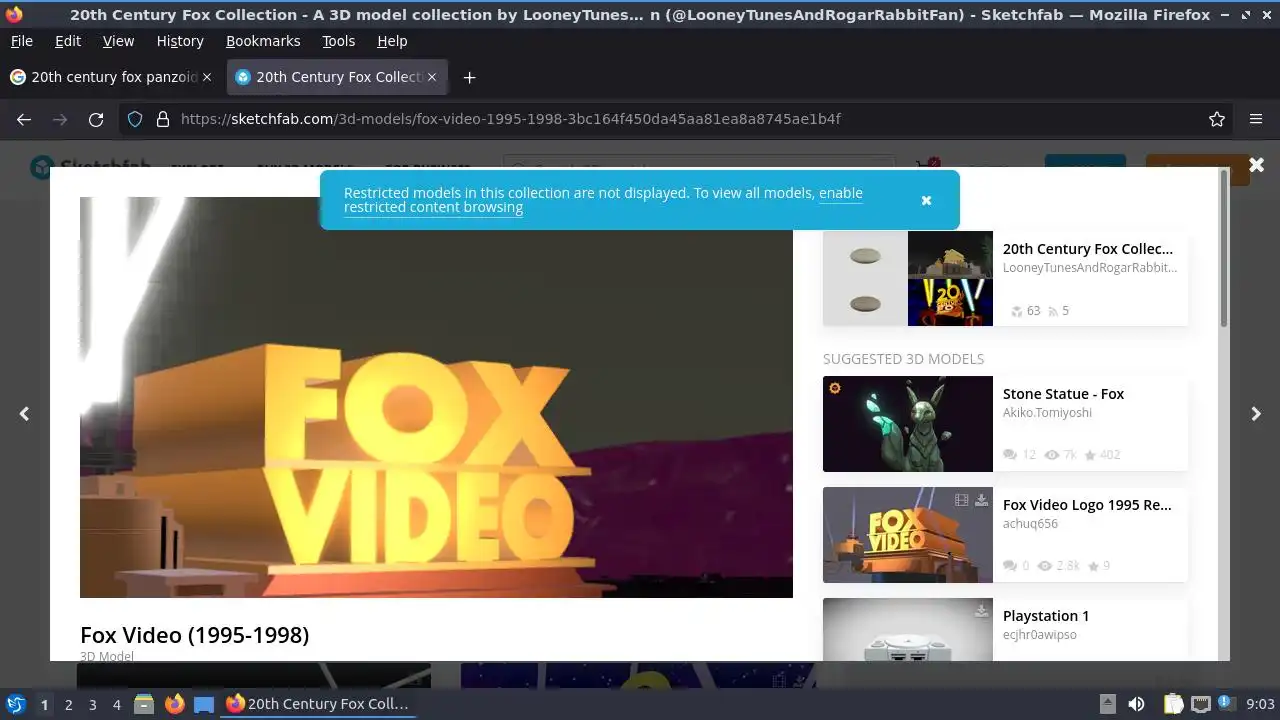Click the Firefox window taskbar entry
The height and width of the screenshot is (720, 1280).
[x=318, y=704]
